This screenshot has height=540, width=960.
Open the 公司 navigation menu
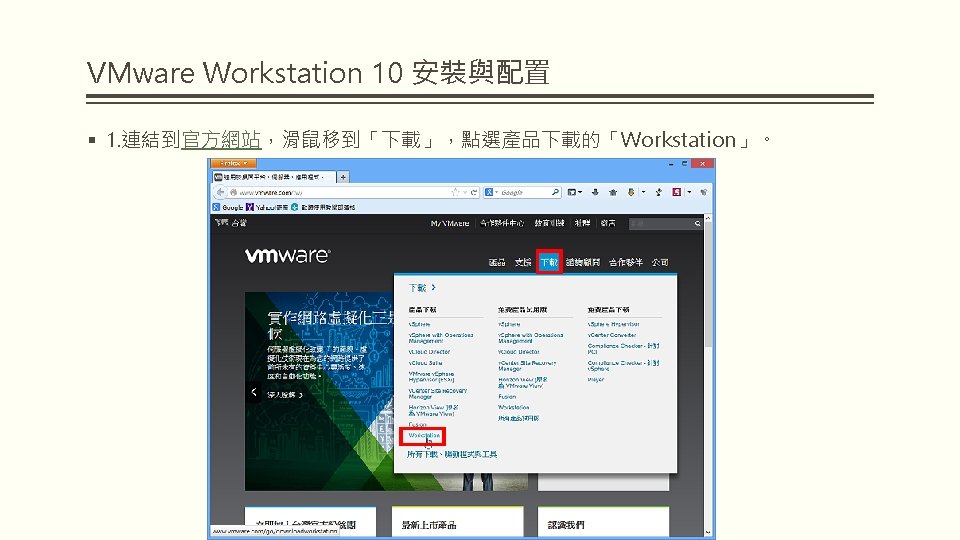(660, 262)
